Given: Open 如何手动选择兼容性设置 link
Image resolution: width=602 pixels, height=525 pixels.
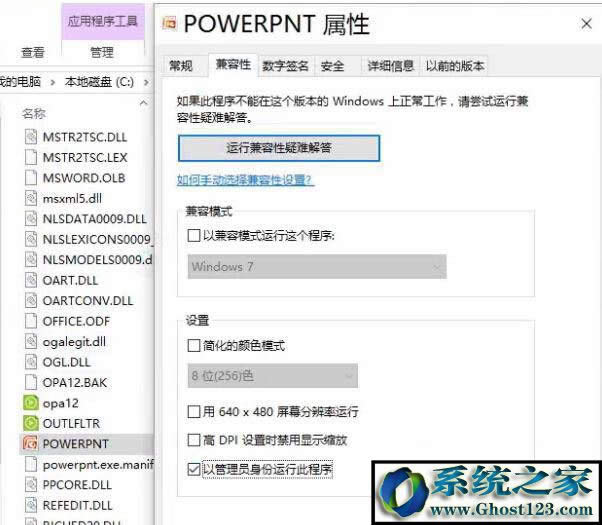Looking at the screenshot, I should [245, 180].
